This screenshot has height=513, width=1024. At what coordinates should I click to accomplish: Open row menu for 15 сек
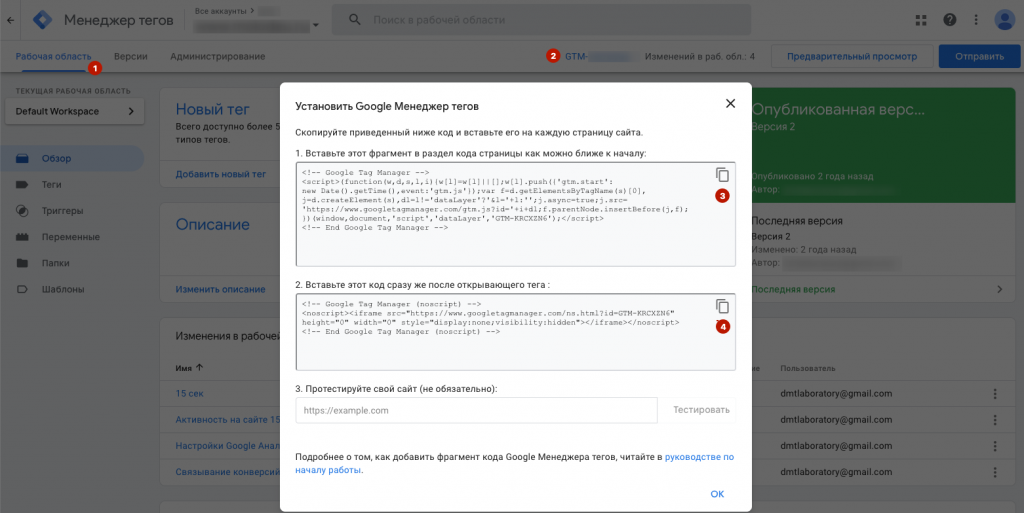pyautogui.click(x=995, y=394)
